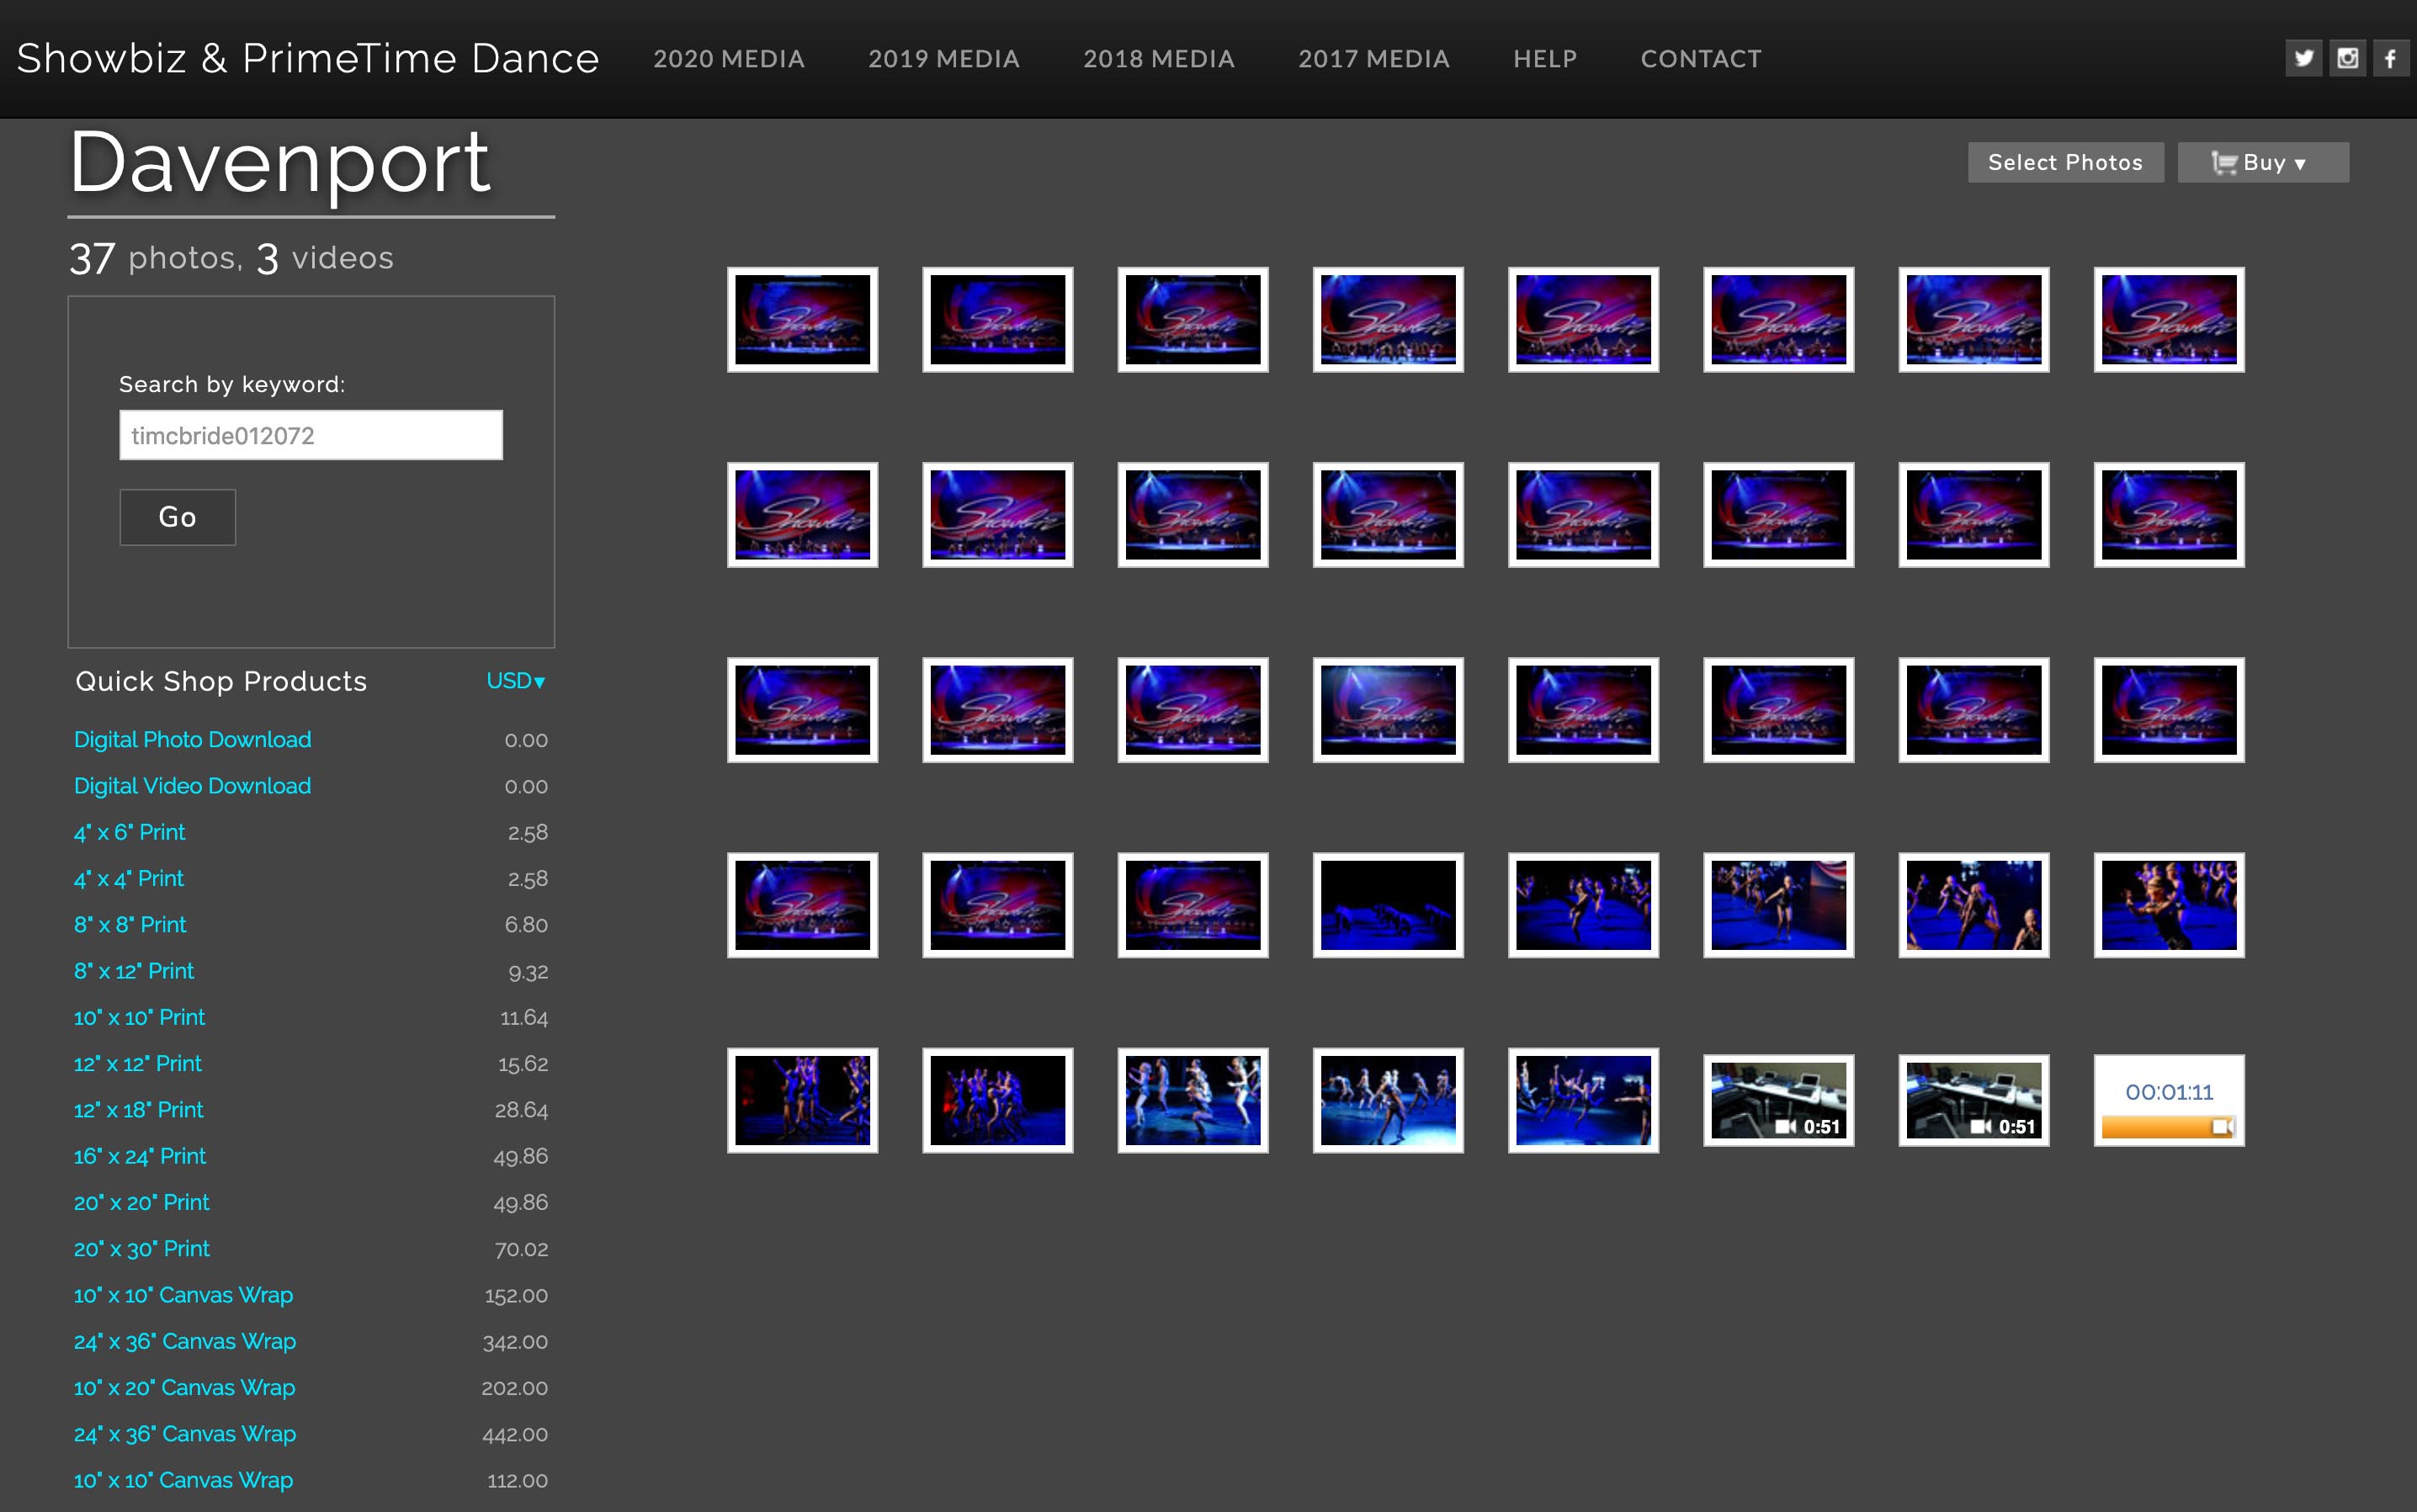2417x1512 pixels.
Task: Open the 2020 MEDIA menu
Action: tap(729, 59)
